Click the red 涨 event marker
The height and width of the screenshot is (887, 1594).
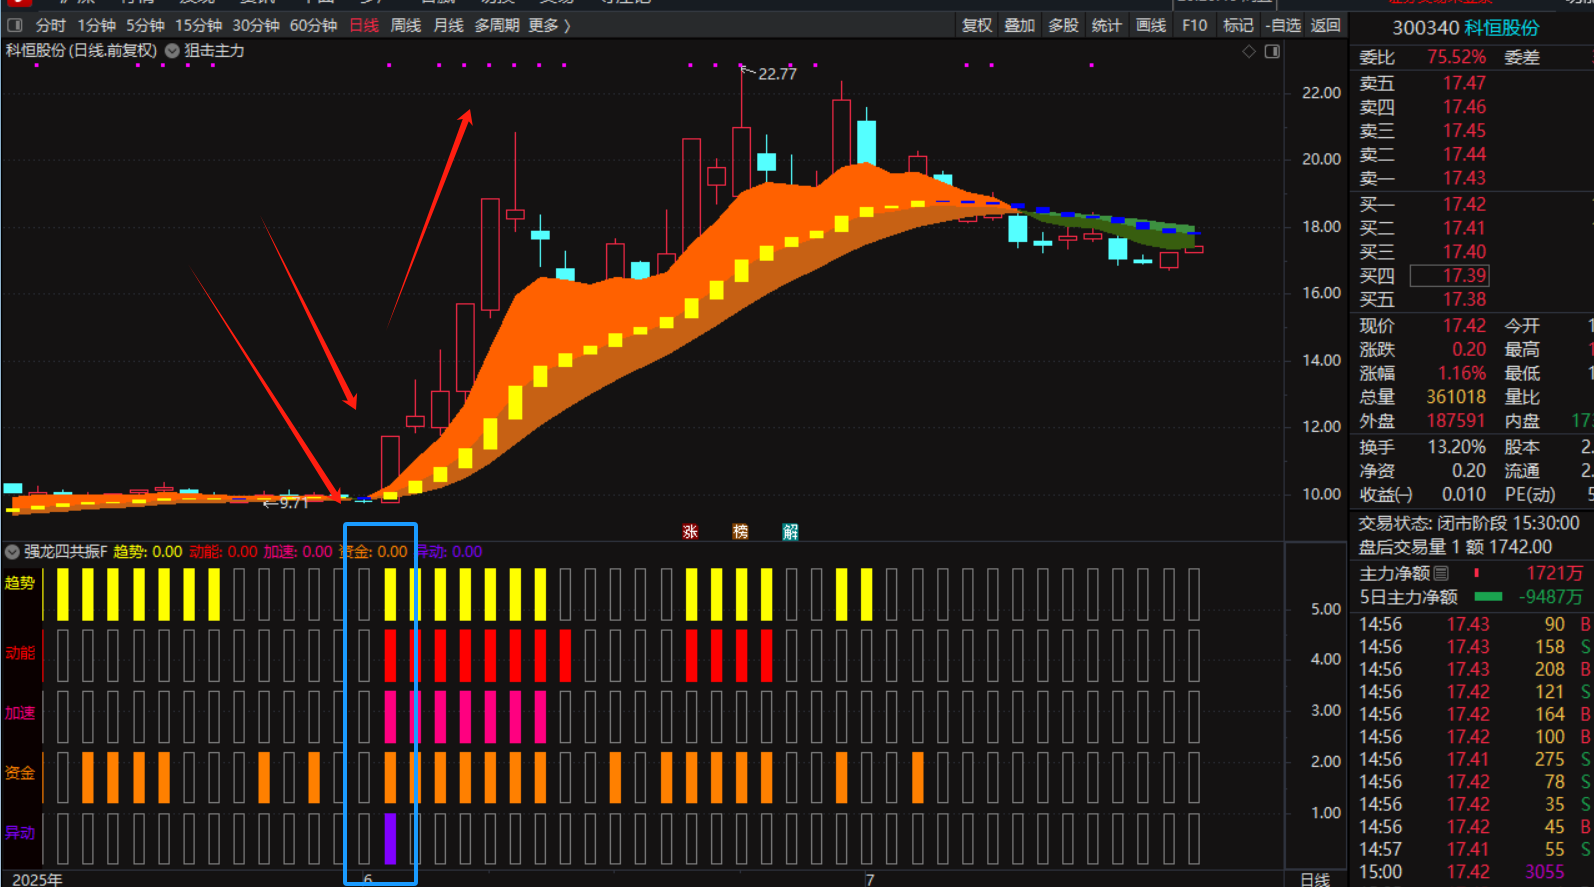click(x=690, y=532)
